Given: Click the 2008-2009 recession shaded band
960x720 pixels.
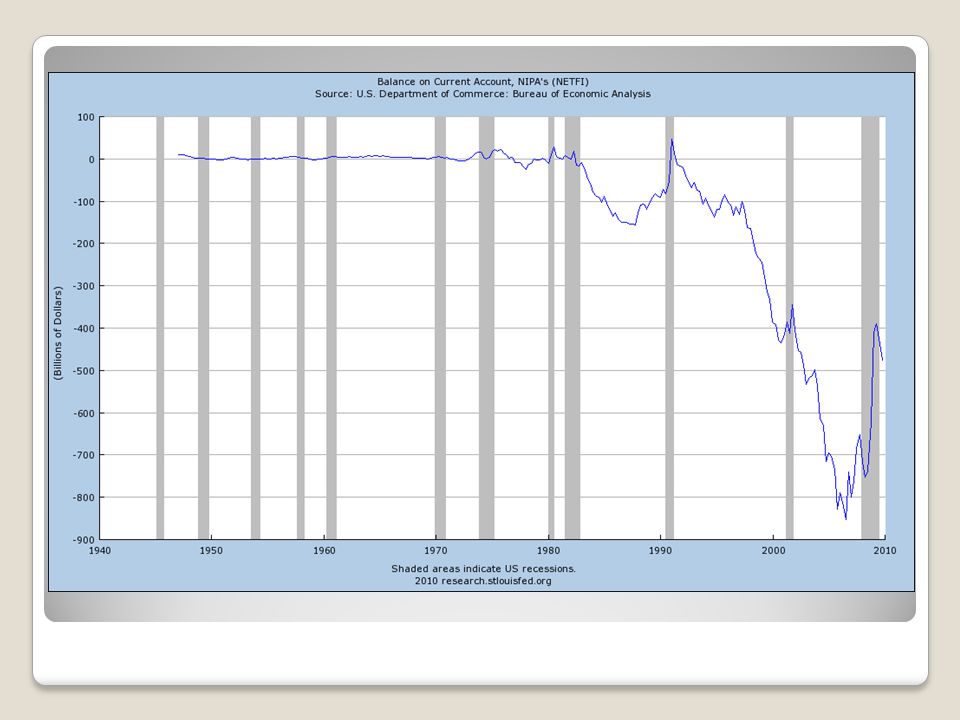Looking at the screenshot, I should tap(870, 328).
